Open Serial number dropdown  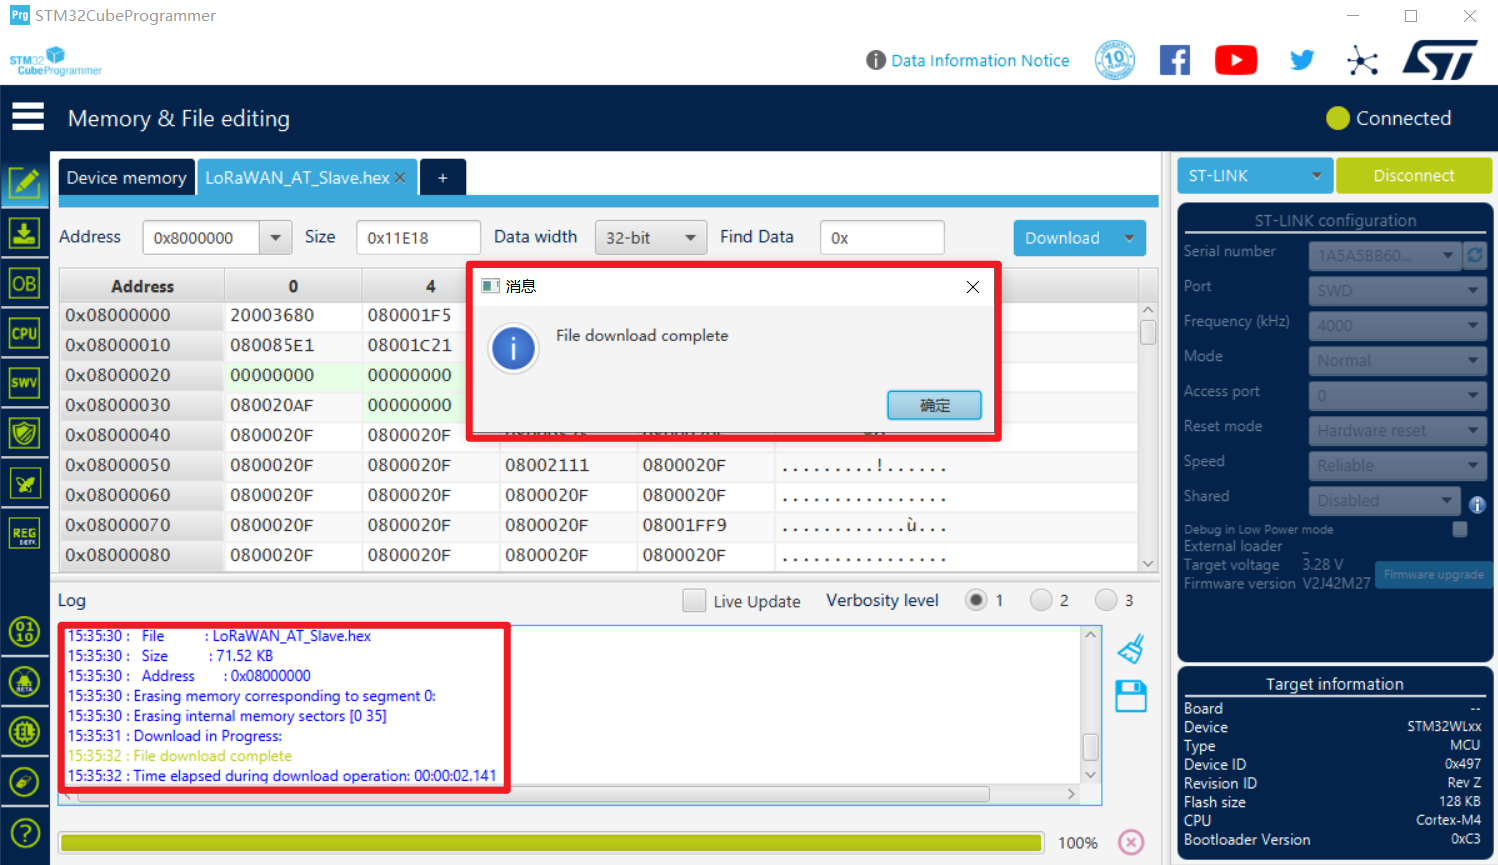click(1384, 256)
